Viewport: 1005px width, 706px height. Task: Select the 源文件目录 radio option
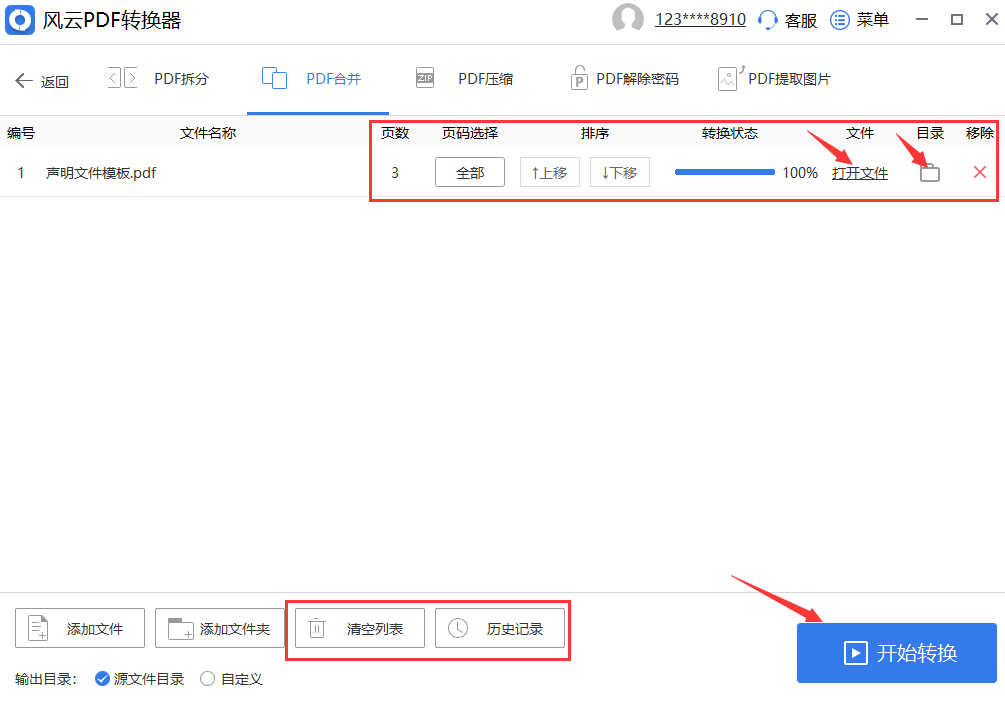click(x=103, y=678)
